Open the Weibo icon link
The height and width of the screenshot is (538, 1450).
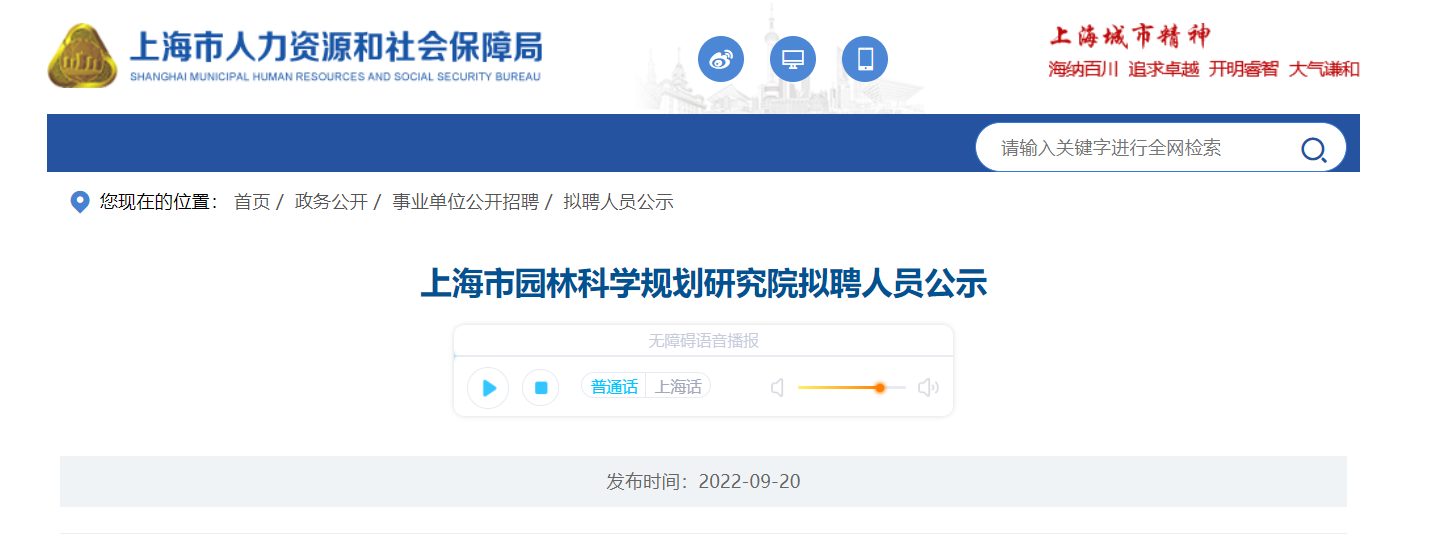coord(720,59)
